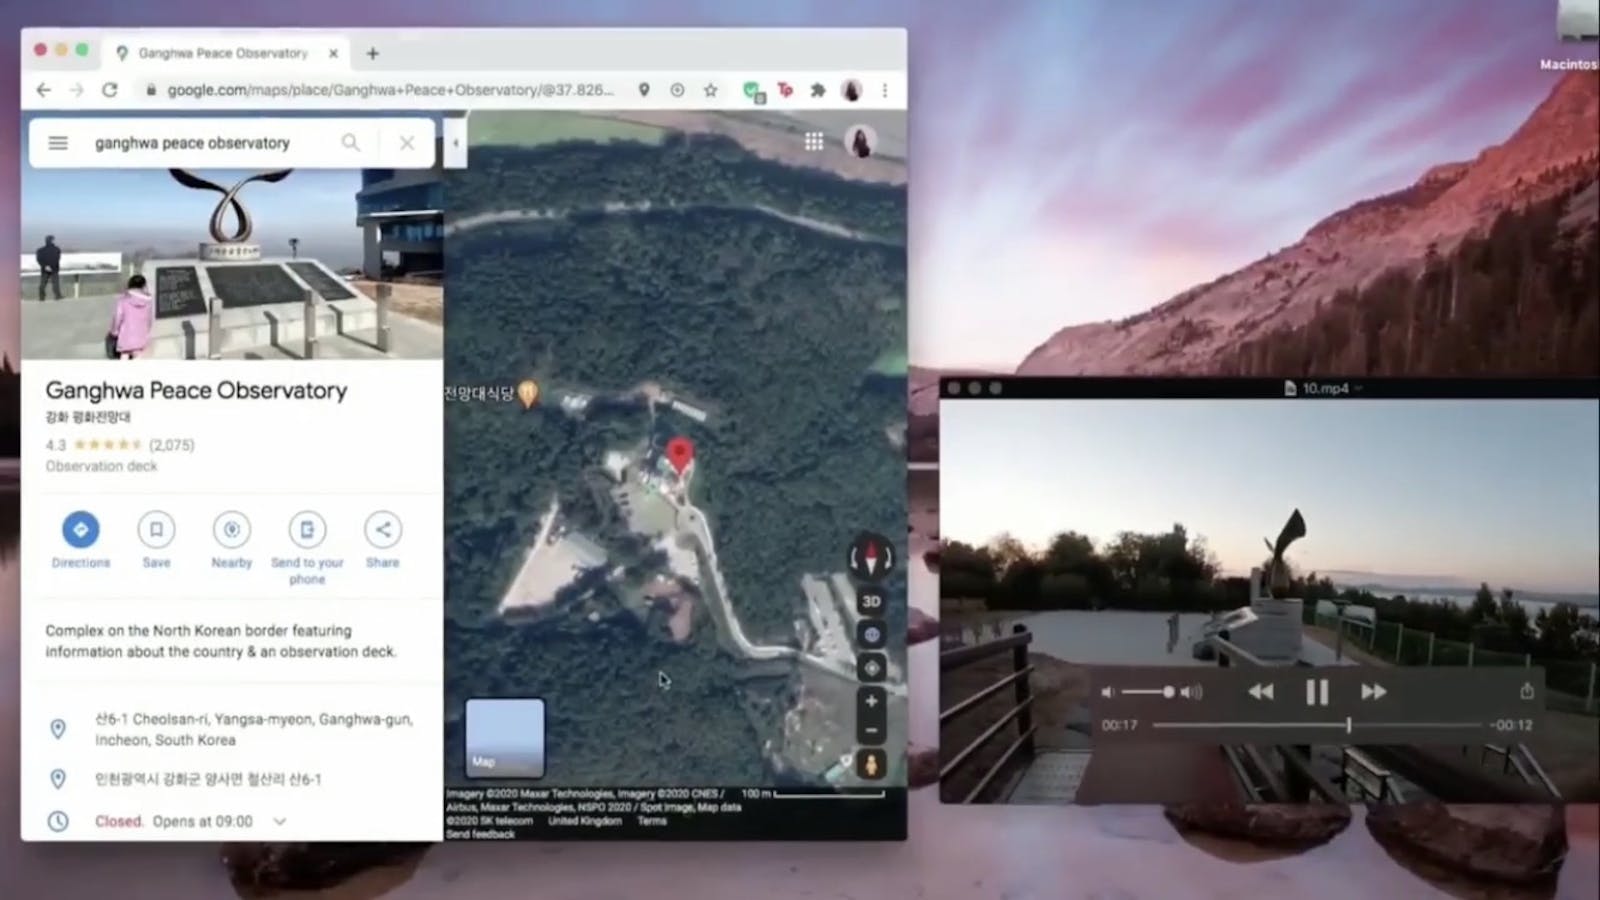This screenshot has width=1600, height=900.
Task: Click the Directions icon button
Action: click(x=81, y=529)
